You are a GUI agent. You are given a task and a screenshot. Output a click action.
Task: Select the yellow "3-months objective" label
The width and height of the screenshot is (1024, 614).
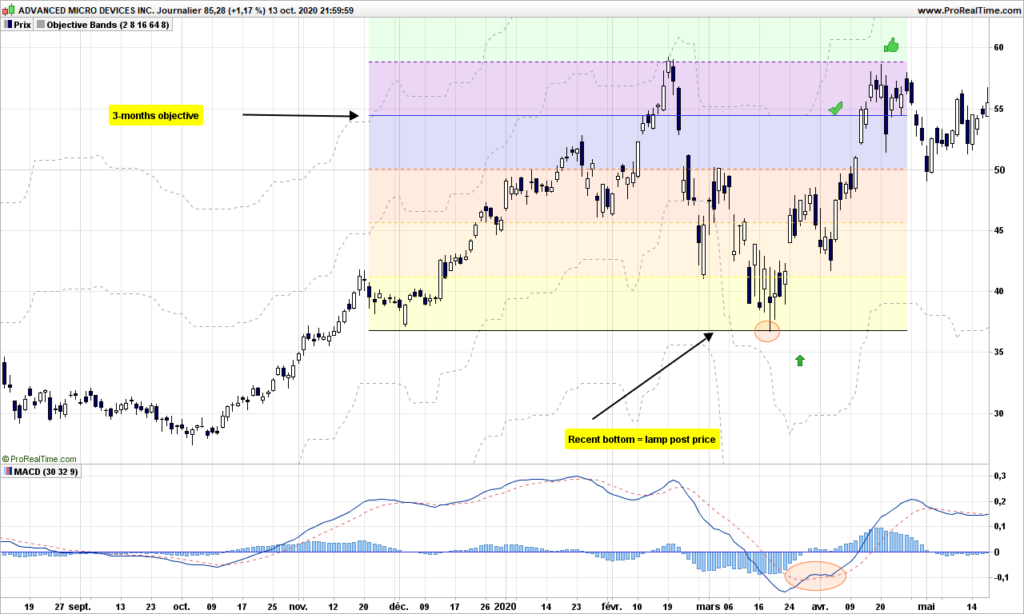pos(155,116)
